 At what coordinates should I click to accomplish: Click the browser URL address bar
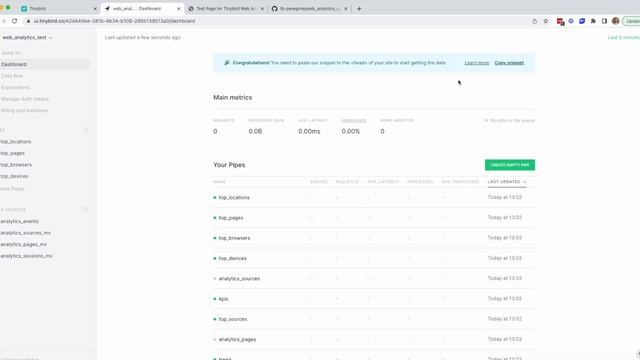[278, 21]
